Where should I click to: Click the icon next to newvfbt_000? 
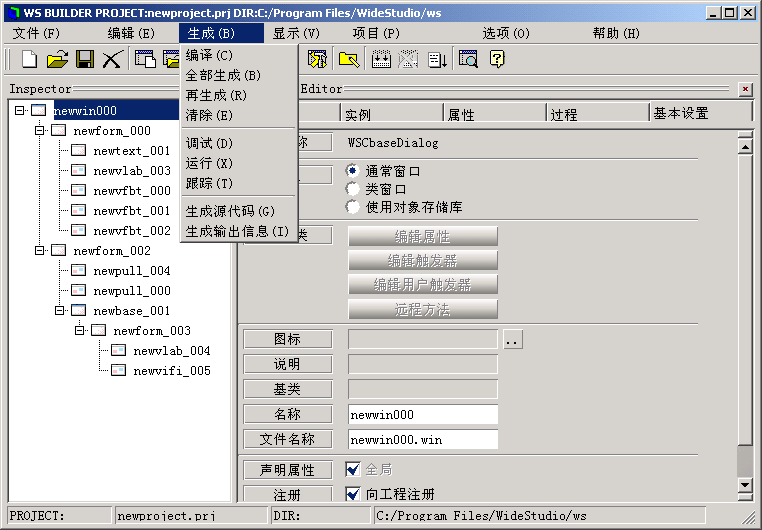pos(78,190)
